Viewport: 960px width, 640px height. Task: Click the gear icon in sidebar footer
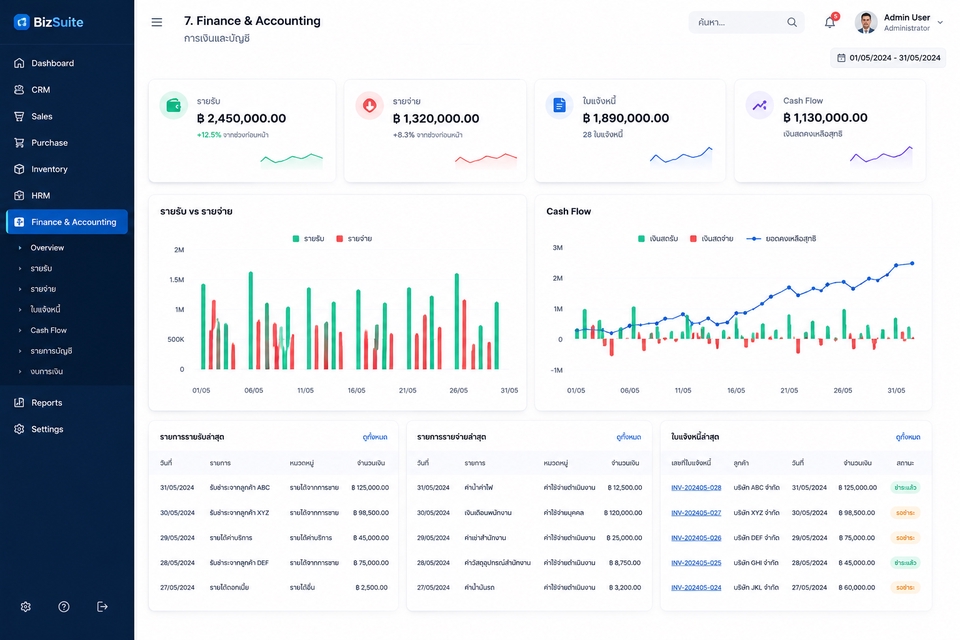click(x=25, y=606)
